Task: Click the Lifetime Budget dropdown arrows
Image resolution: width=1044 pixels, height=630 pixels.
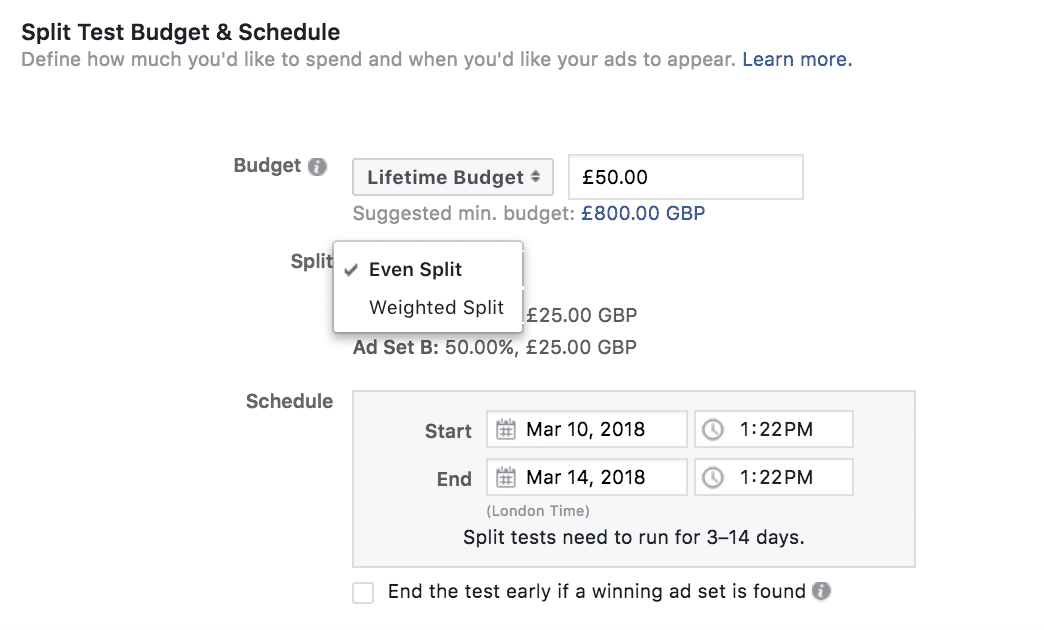Action: click(535, 177)
